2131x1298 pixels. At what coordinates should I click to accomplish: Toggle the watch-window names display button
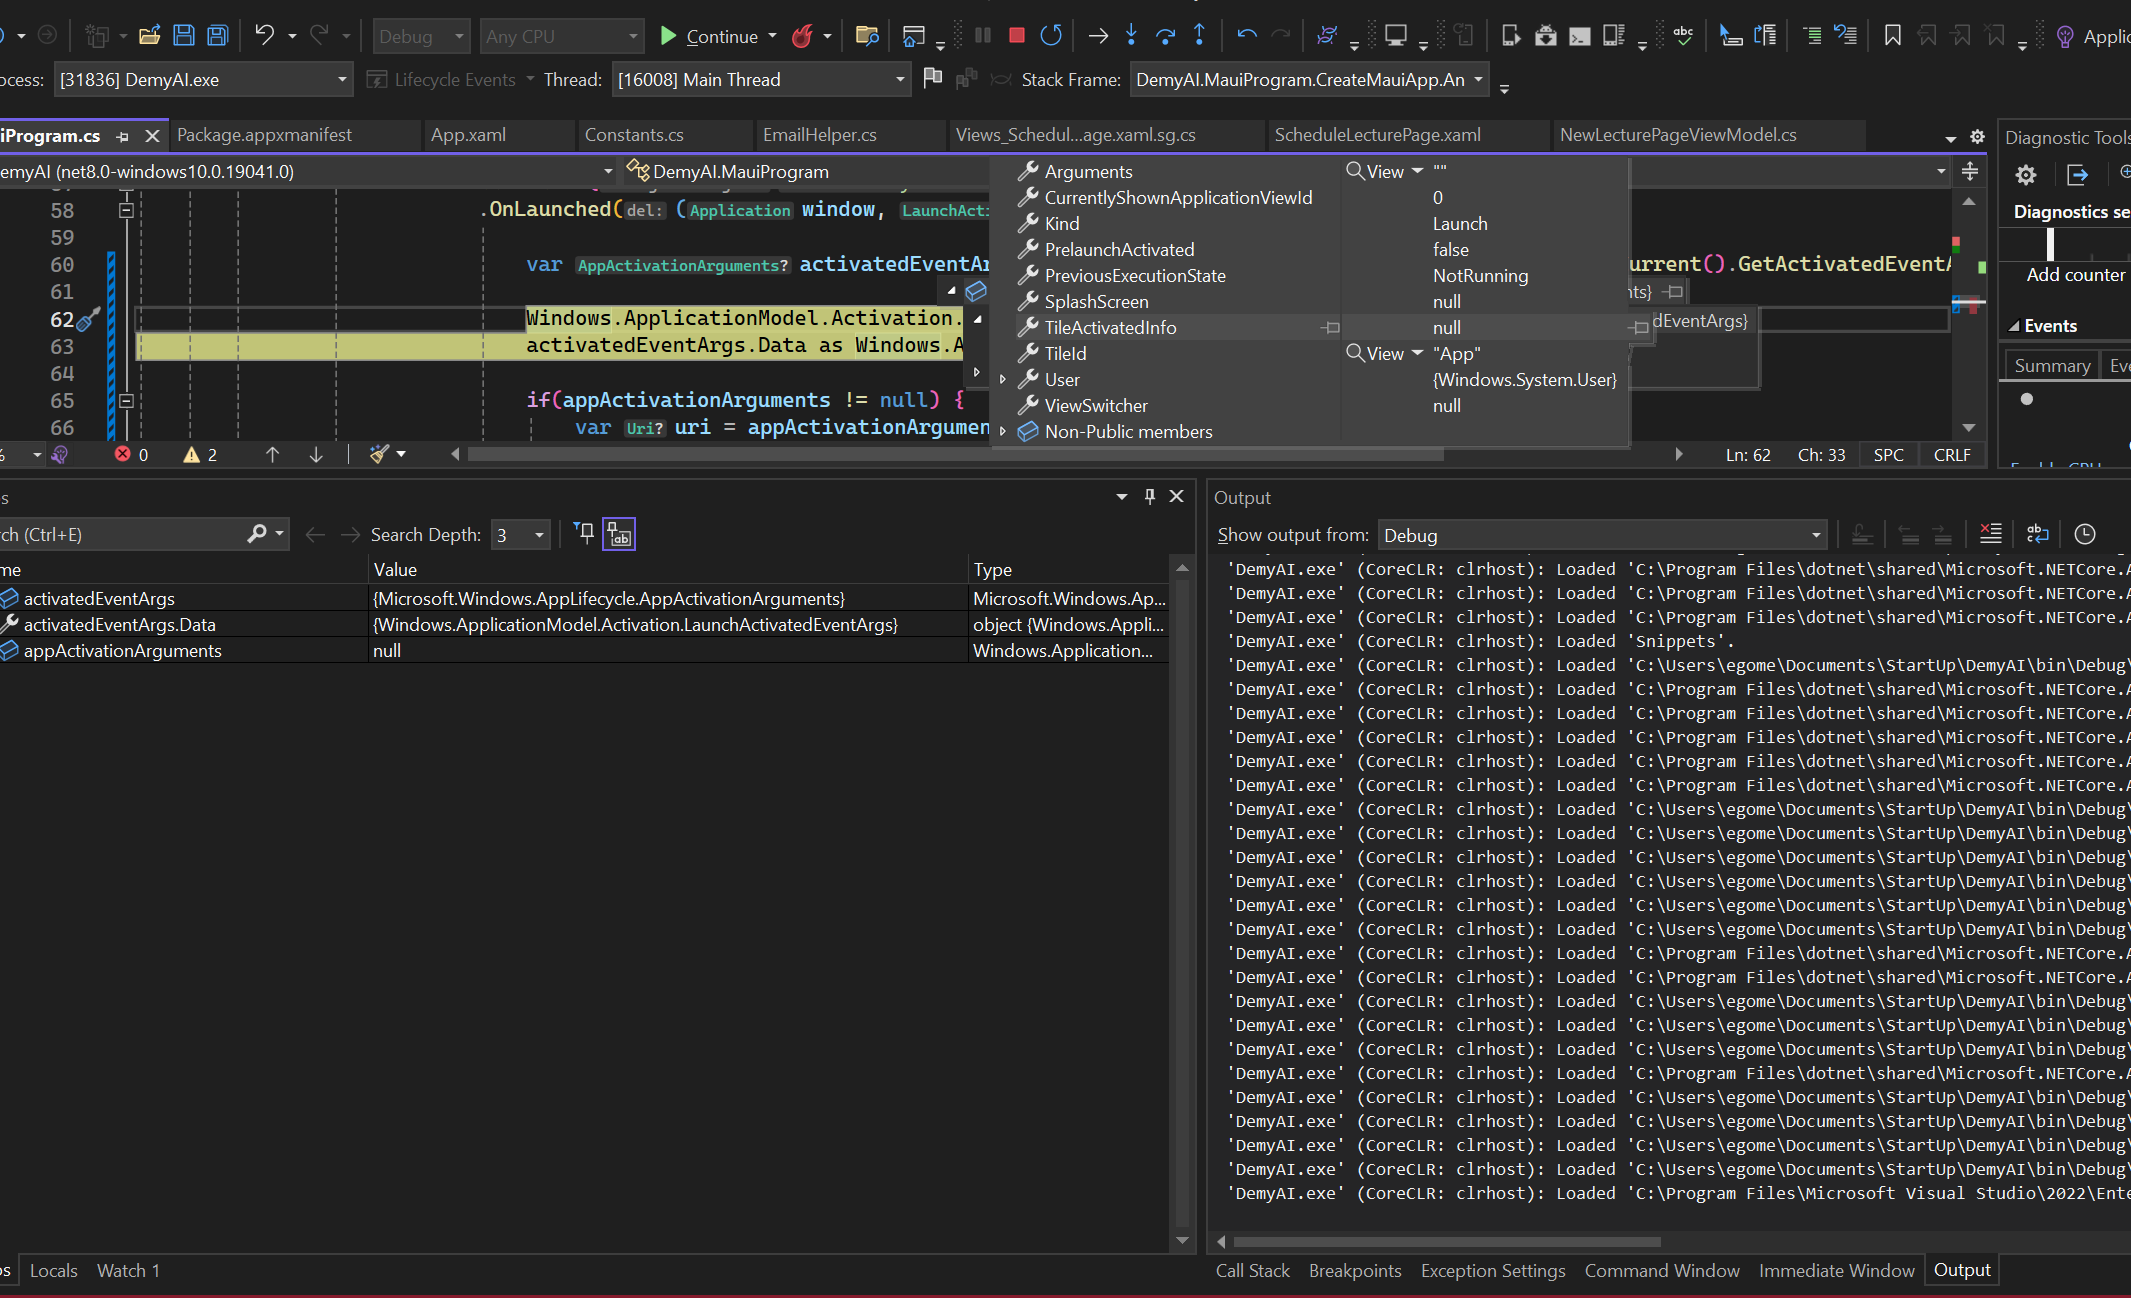coord(619,535)
